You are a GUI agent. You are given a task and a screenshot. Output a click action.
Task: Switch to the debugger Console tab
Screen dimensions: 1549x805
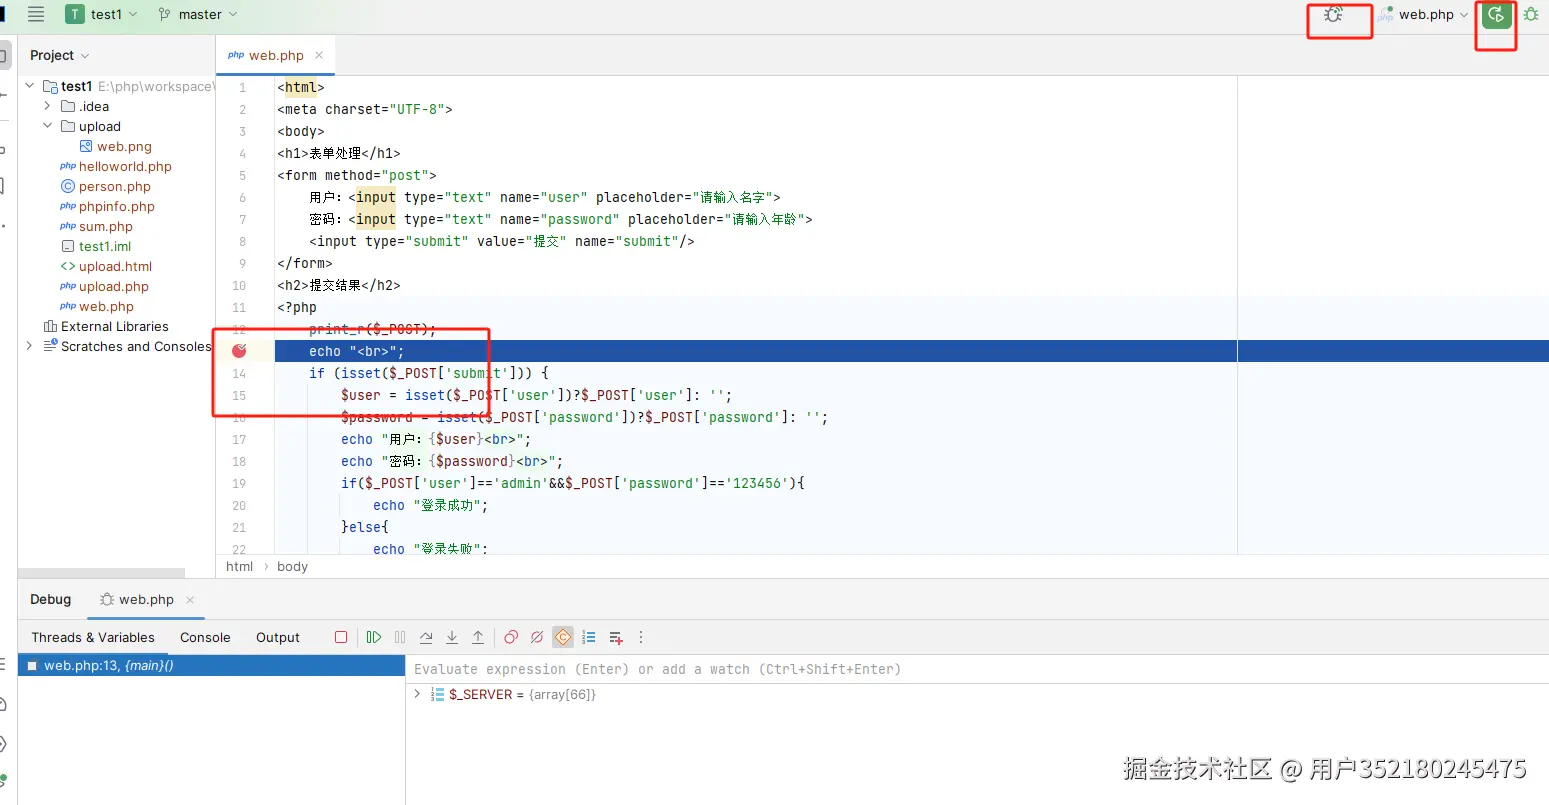205,637
